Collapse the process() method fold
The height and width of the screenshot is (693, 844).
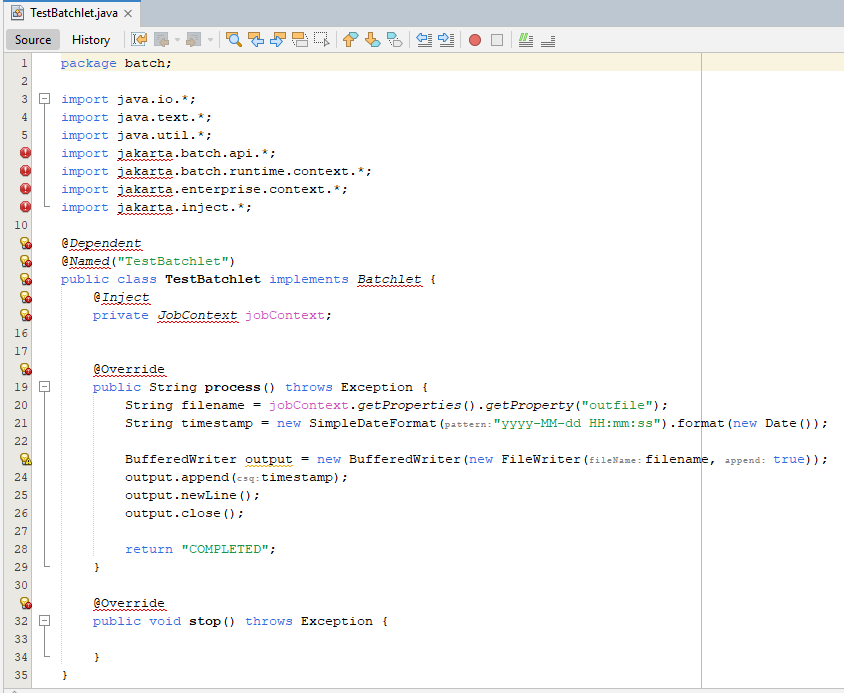(x=43, y=387)
